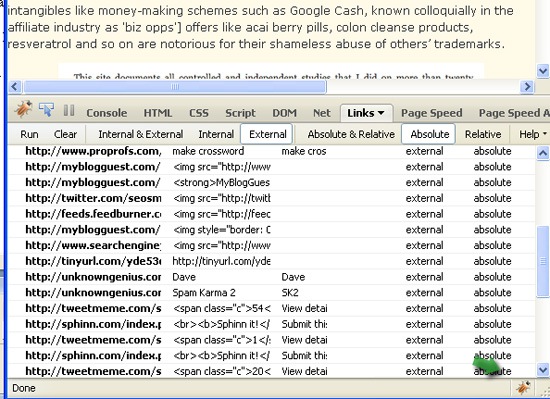Open the Help dropdown menu
This screenshot has height=399, width=550.
pyautogui.click(x=533, y=134)
